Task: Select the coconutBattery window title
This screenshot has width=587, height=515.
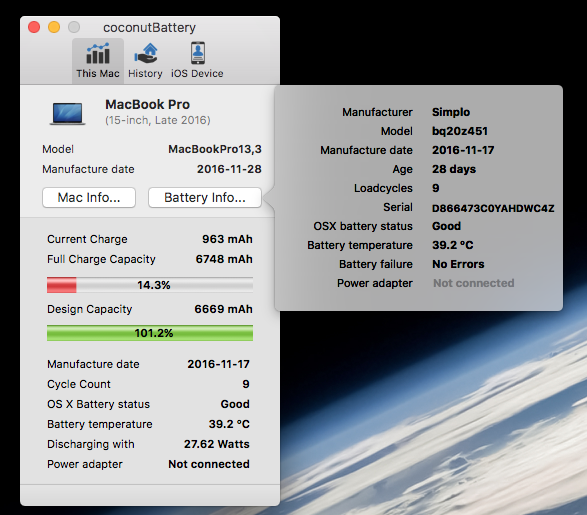Action: [149, 28]
